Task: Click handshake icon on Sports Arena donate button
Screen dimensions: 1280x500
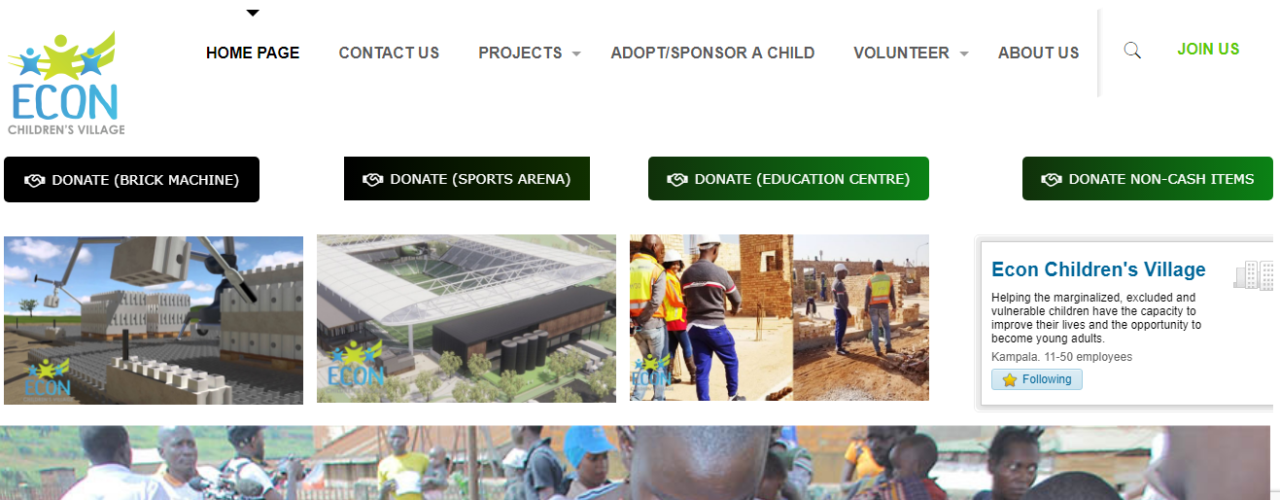Action: click(x=373, y=179)
